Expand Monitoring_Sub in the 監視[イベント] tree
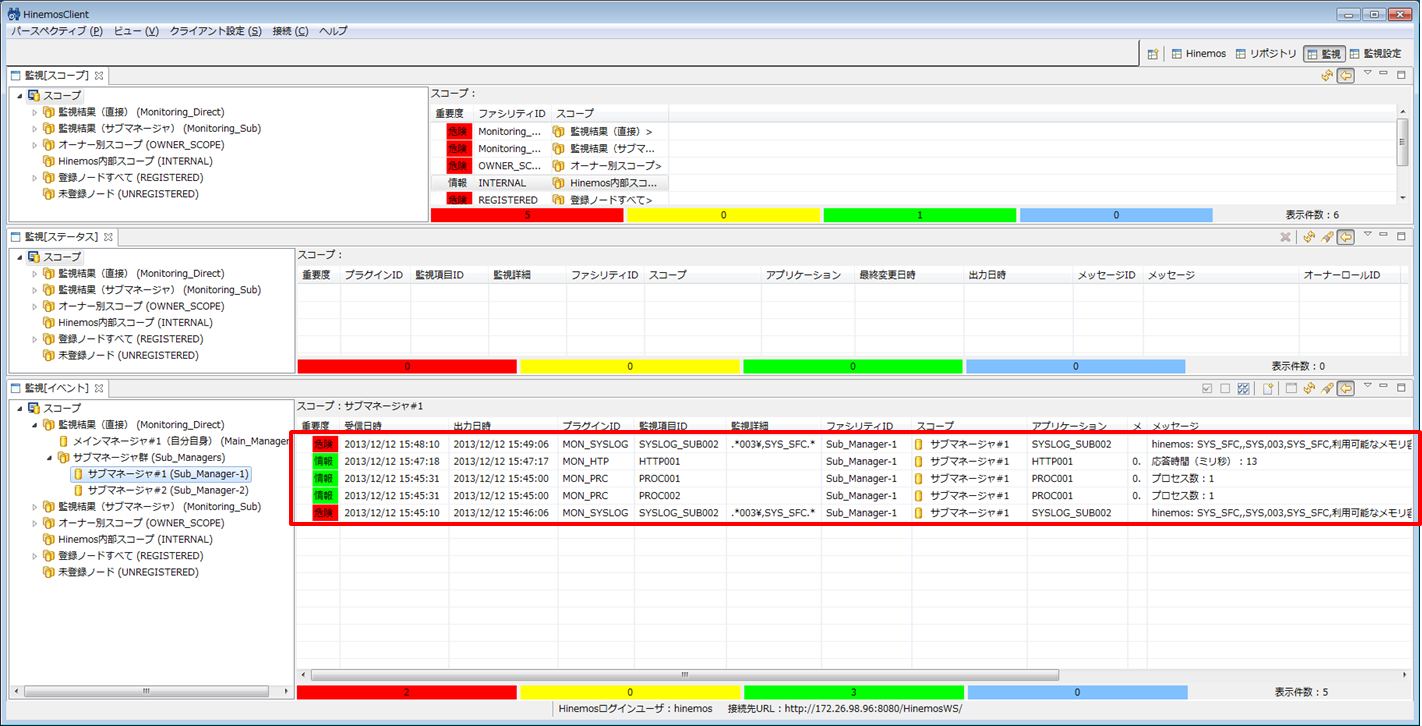Viewport: 1422px width, 726px height. point(34,507)
